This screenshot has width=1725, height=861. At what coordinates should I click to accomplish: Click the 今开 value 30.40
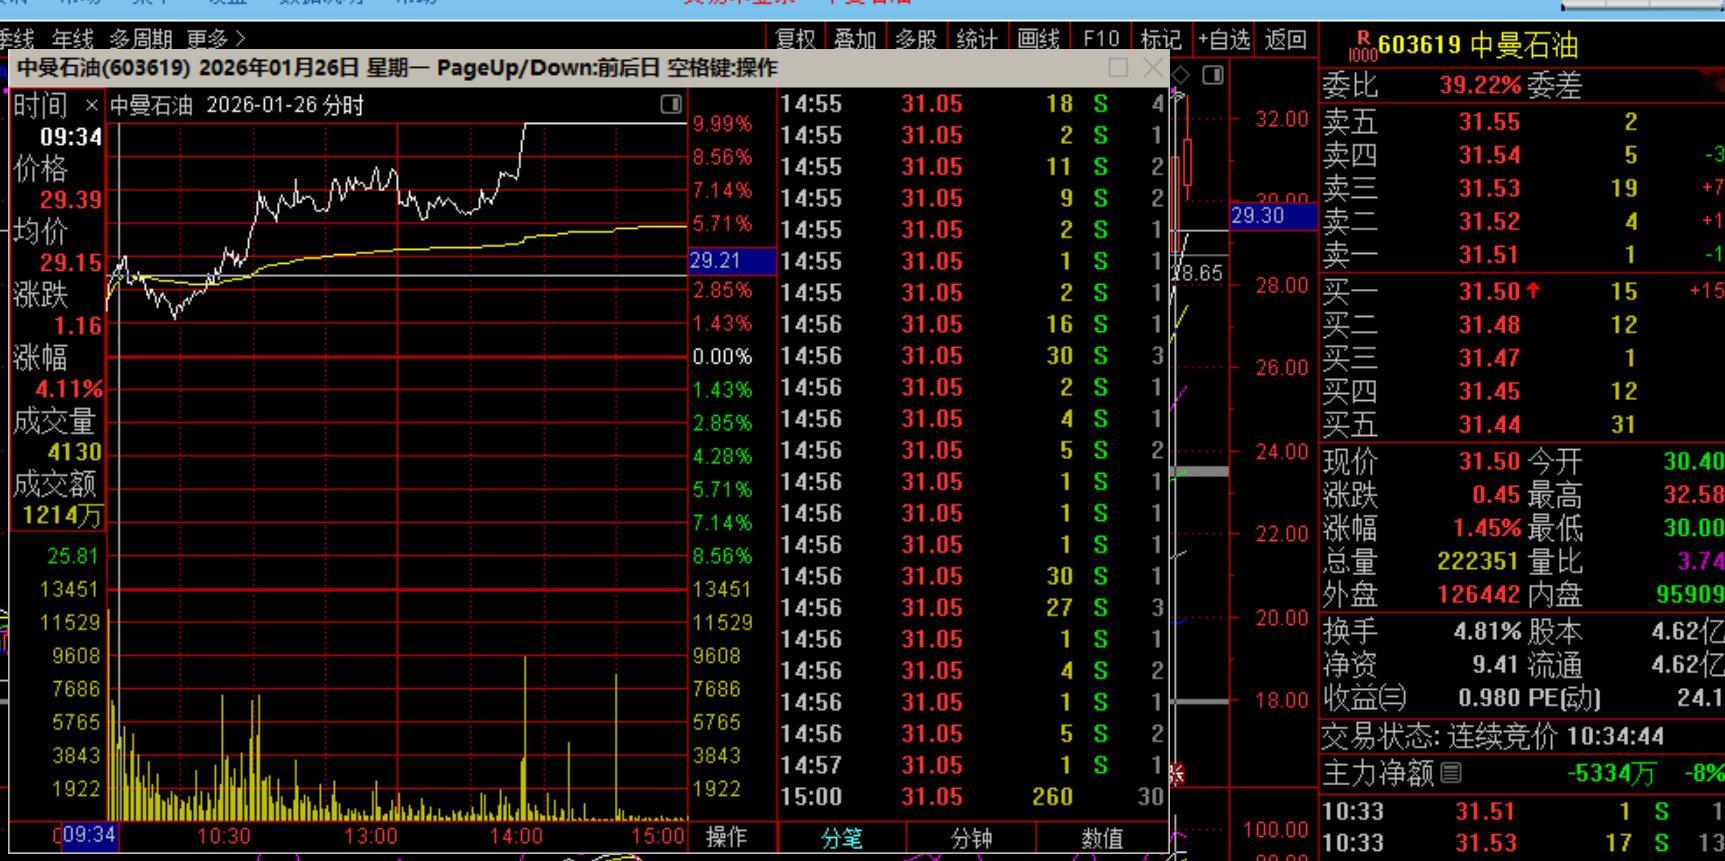(1694, 461)
